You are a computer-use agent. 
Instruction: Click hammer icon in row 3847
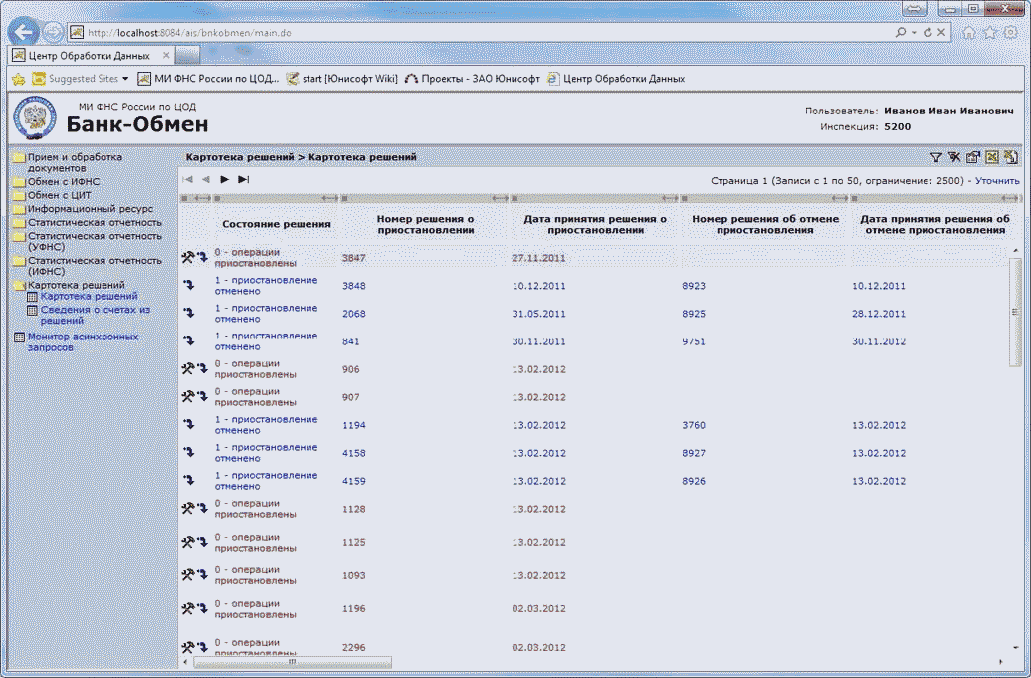point(187,258)
